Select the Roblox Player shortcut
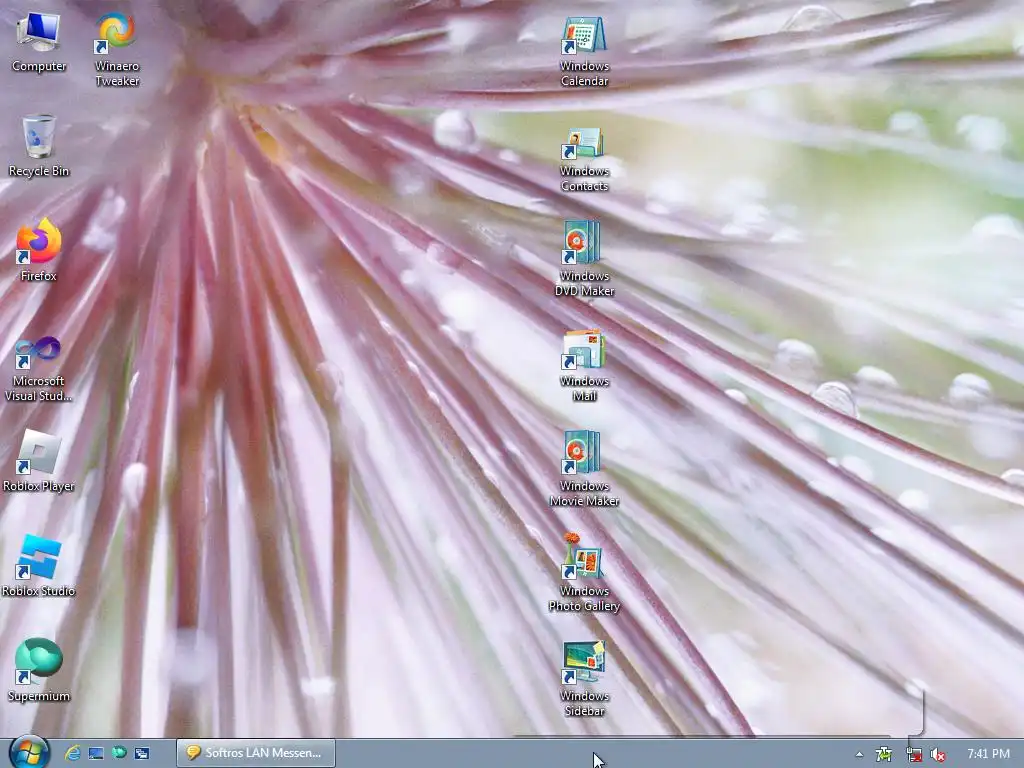The height and width of the screenshot is (768, 1024). [39, 461]
